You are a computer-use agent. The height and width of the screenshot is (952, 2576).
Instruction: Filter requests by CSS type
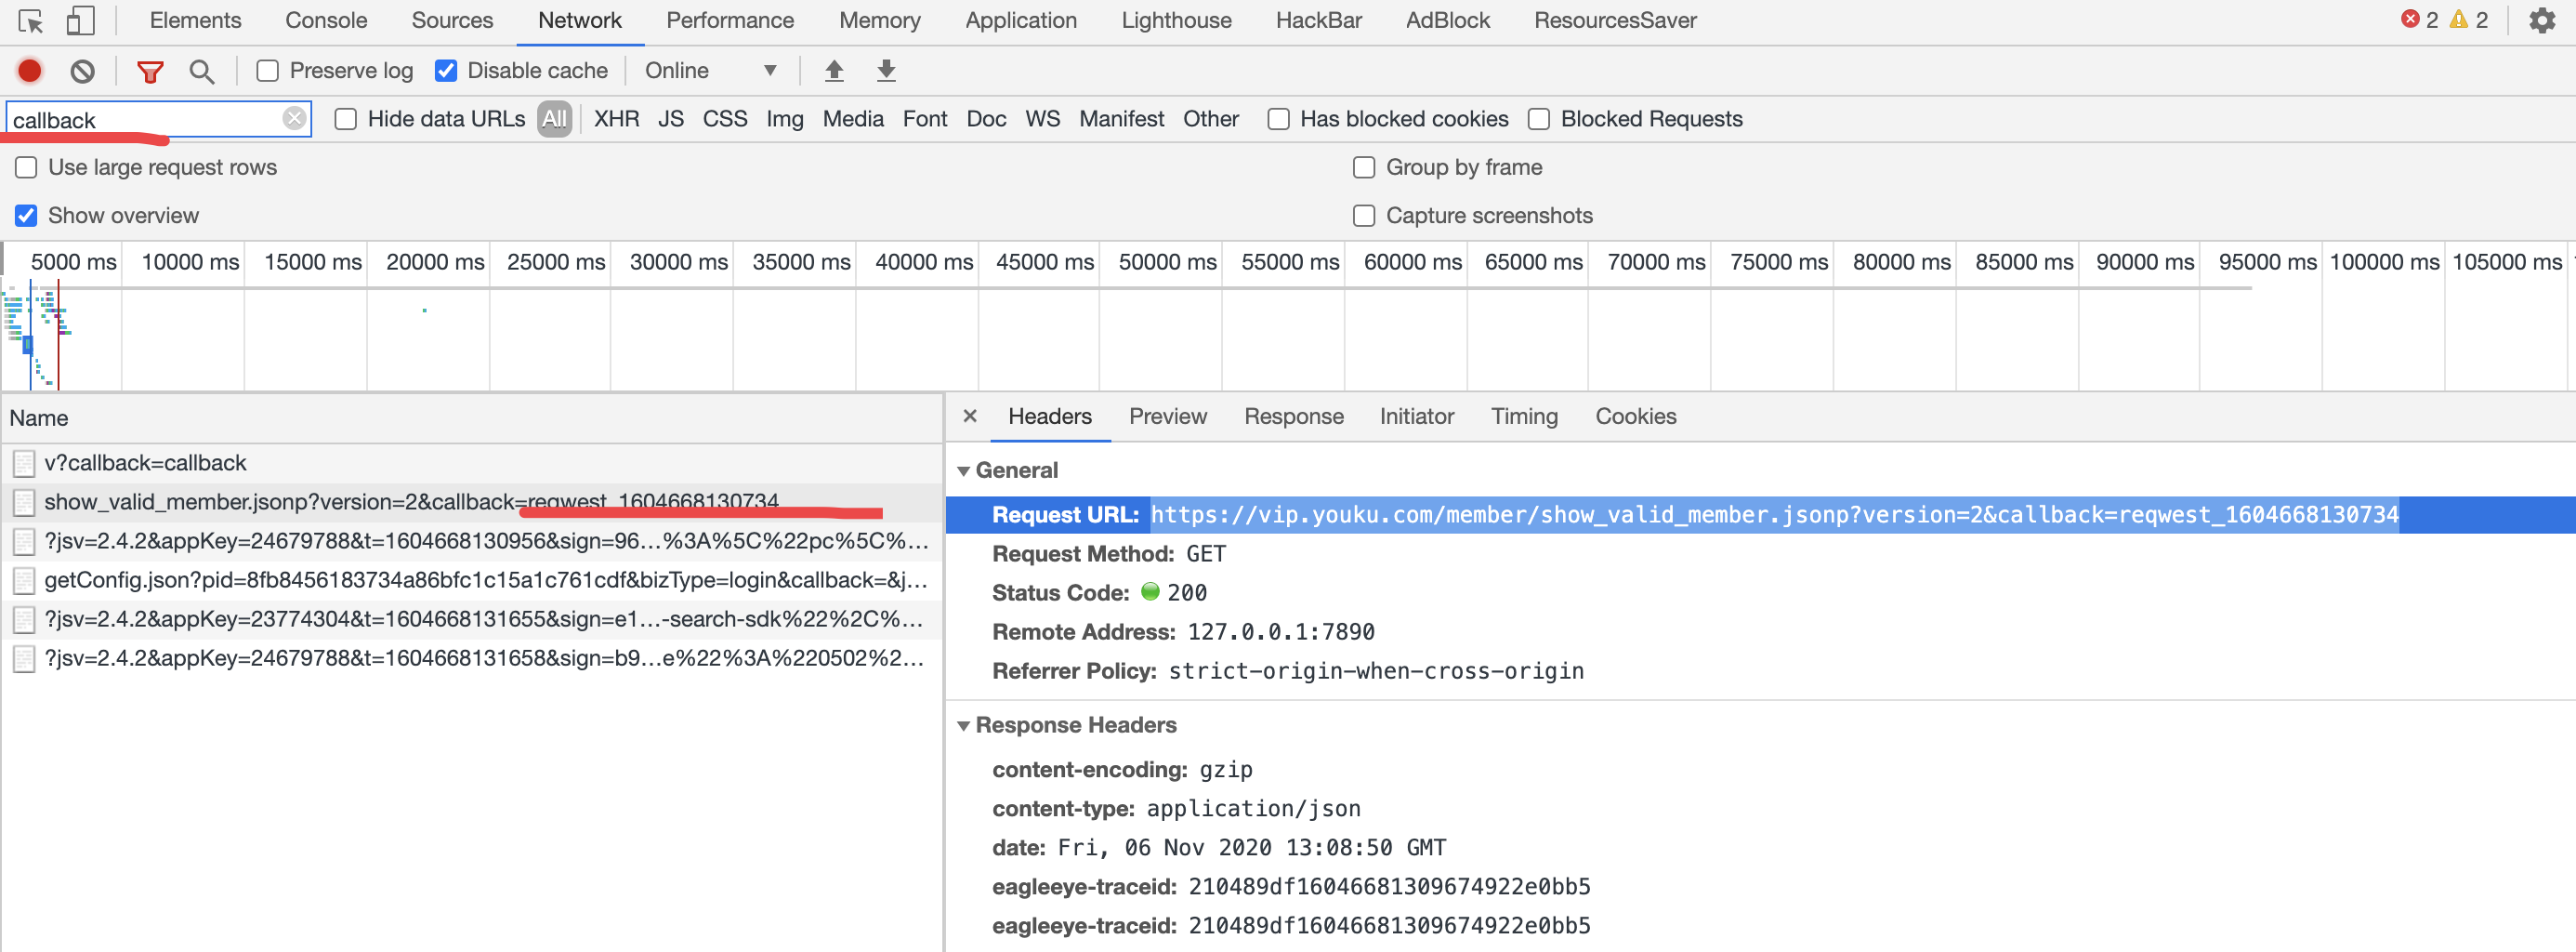click(x=725, y=119)
